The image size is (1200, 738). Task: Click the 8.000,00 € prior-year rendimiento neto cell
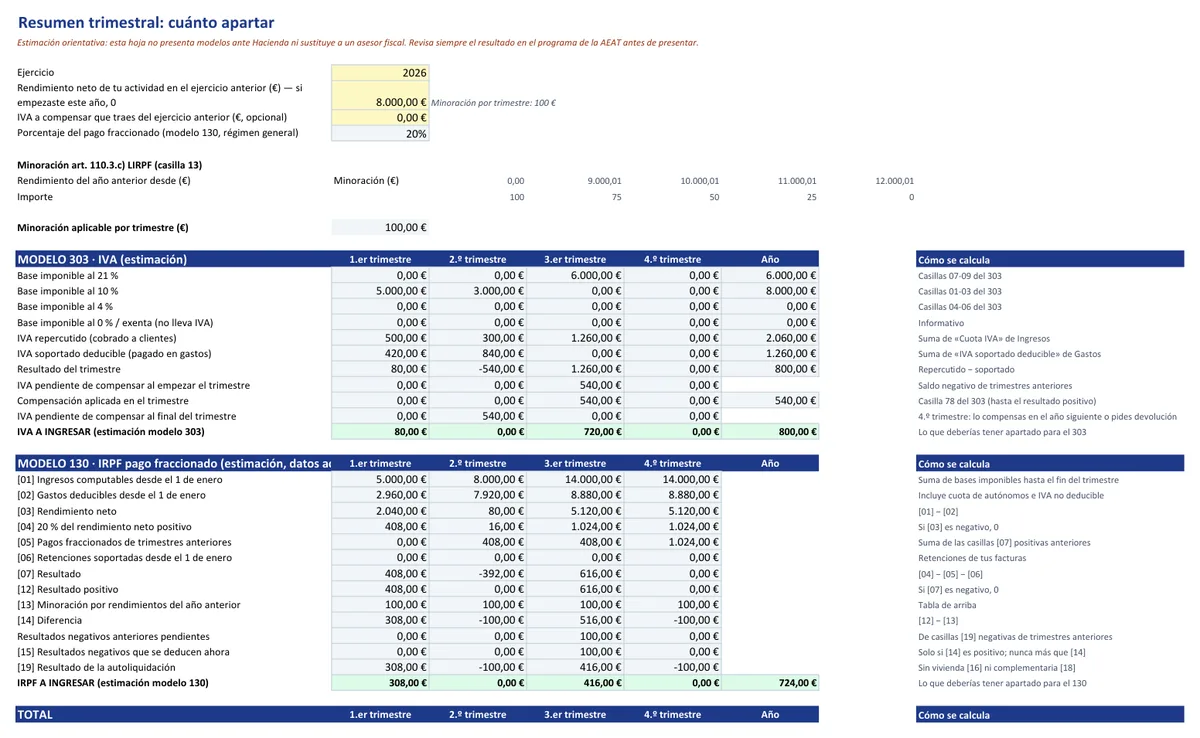380,95
